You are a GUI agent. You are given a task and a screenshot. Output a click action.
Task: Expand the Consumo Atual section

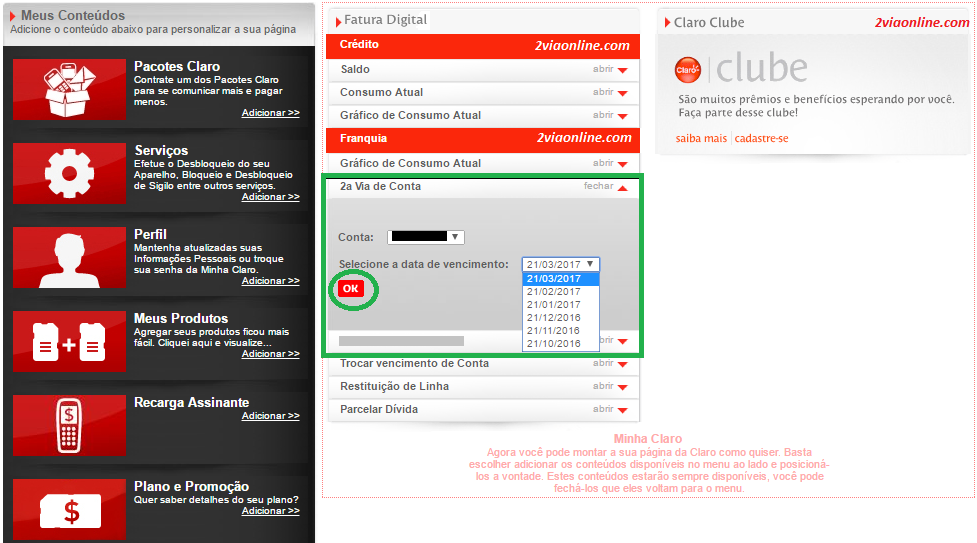[x=610, y=92]
